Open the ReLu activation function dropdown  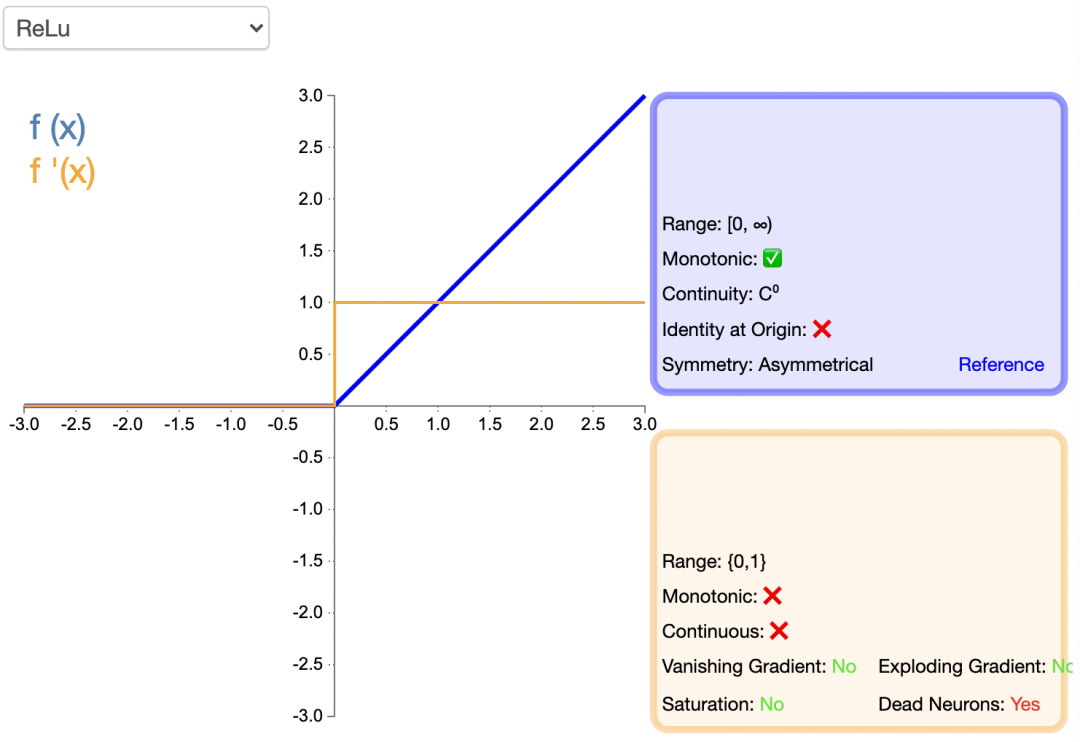[136, 29]
